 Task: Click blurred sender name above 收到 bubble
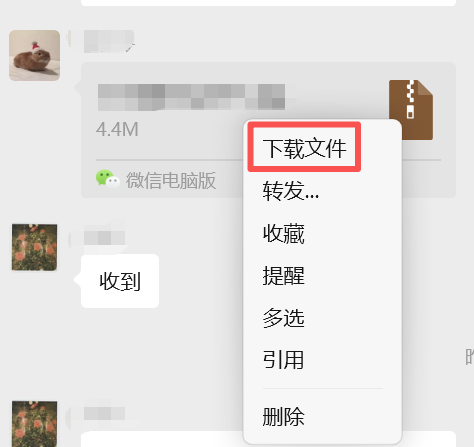104,238
